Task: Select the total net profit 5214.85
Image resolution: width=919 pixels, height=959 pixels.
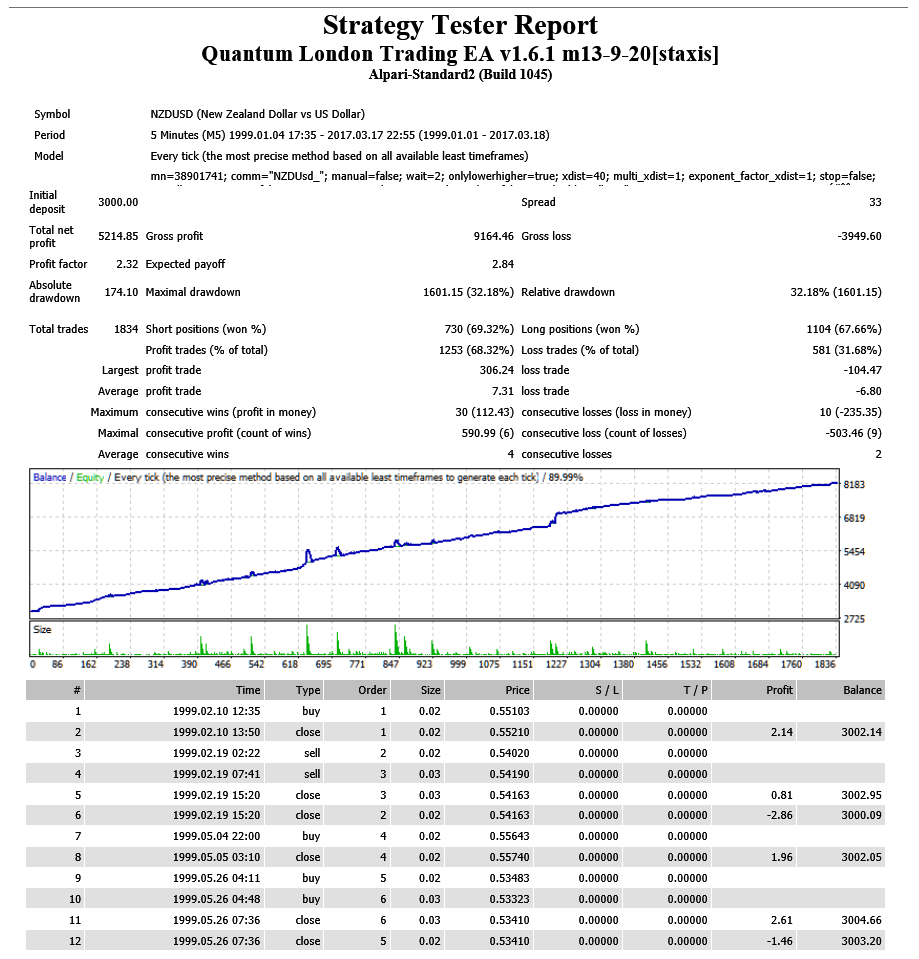Action: (118, 236)
